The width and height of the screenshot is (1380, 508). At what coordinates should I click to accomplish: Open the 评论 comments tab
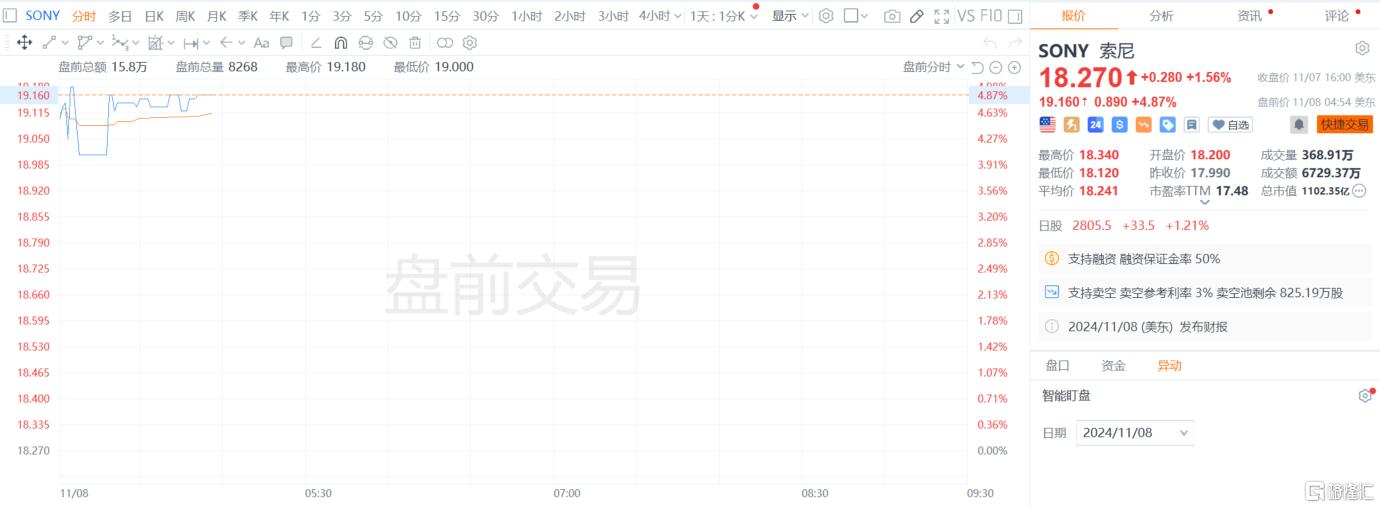(1337, 16)
